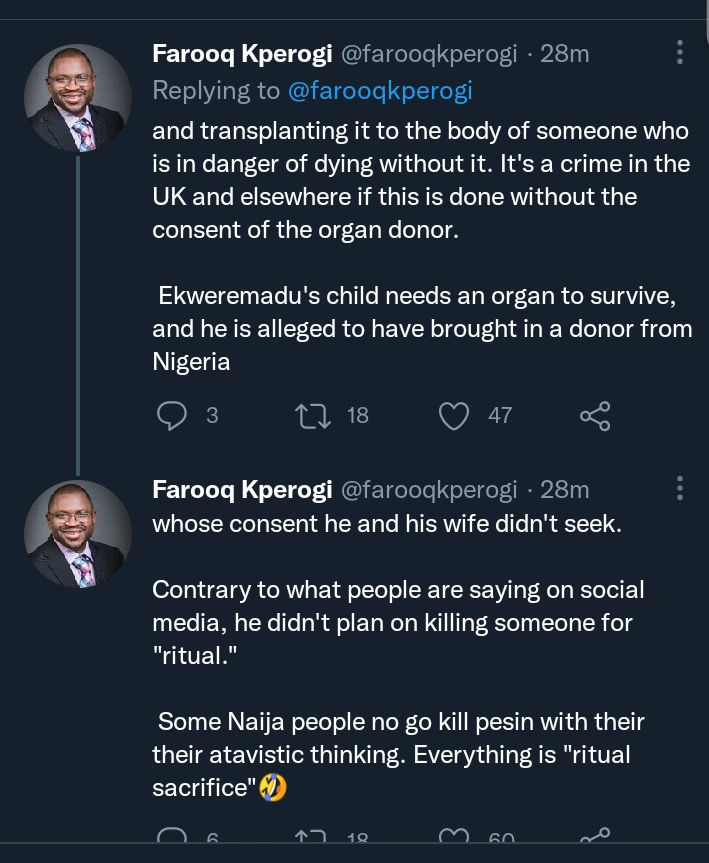Like the second tweet with 60 likes
This screenshot has height=863, width=709.
[x=455, y=838]
